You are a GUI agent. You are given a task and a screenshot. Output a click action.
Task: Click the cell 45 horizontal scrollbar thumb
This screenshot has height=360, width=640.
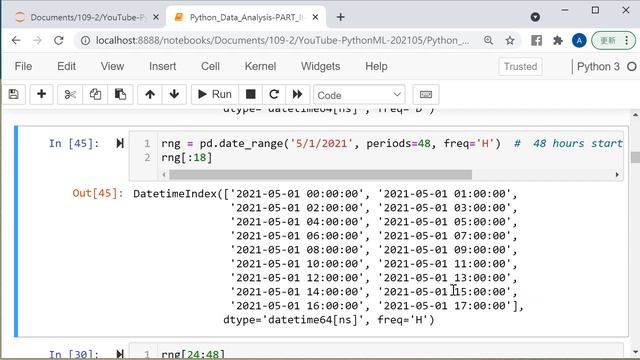pyautogui.click(x=320, y=175)
